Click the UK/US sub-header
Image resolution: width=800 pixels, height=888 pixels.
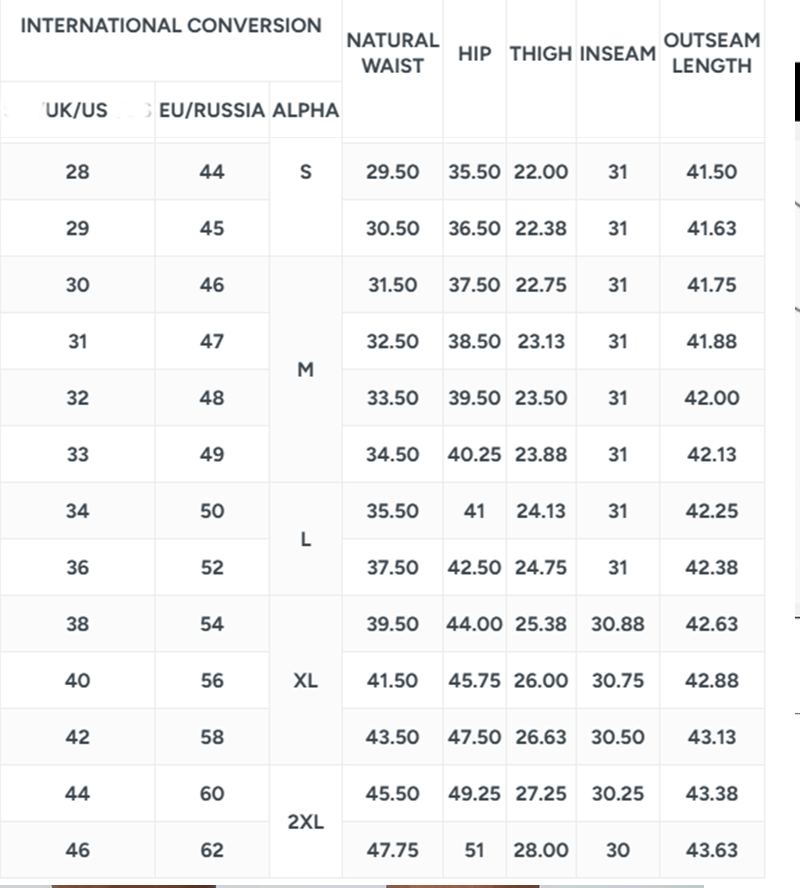tap(77, 110)
